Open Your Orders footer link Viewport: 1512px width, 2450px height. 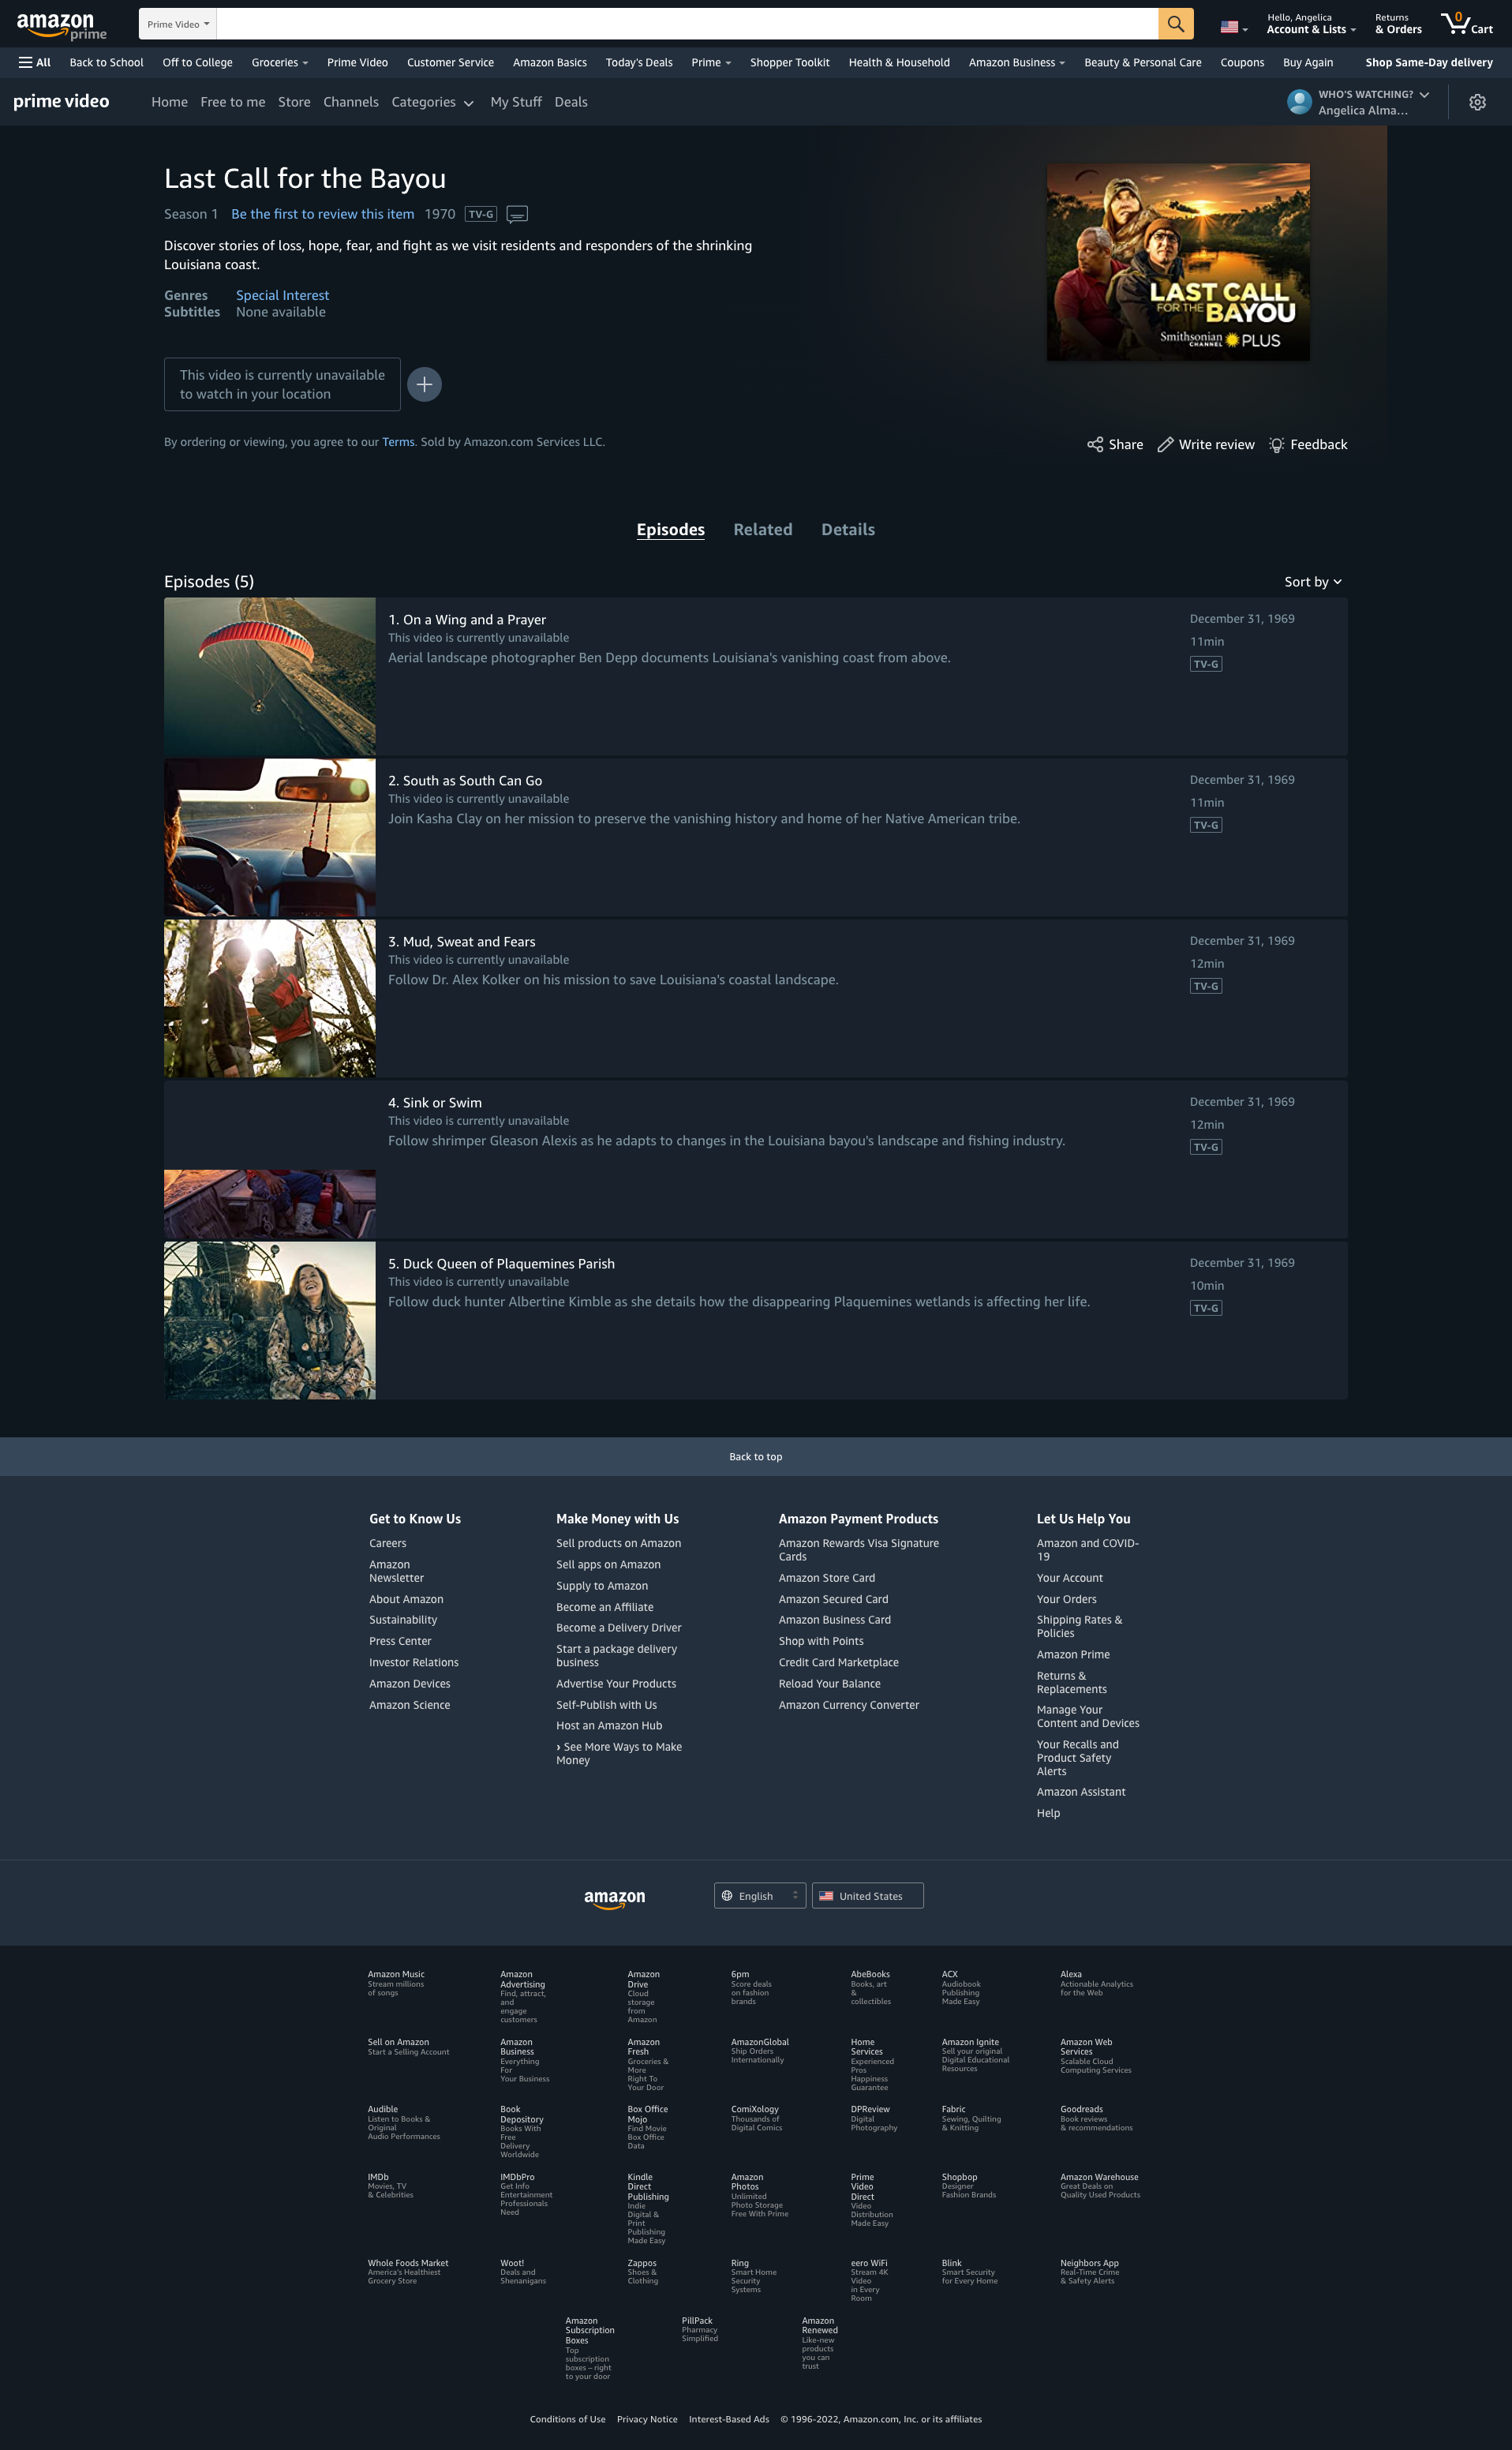[x=1066, y=1599]
